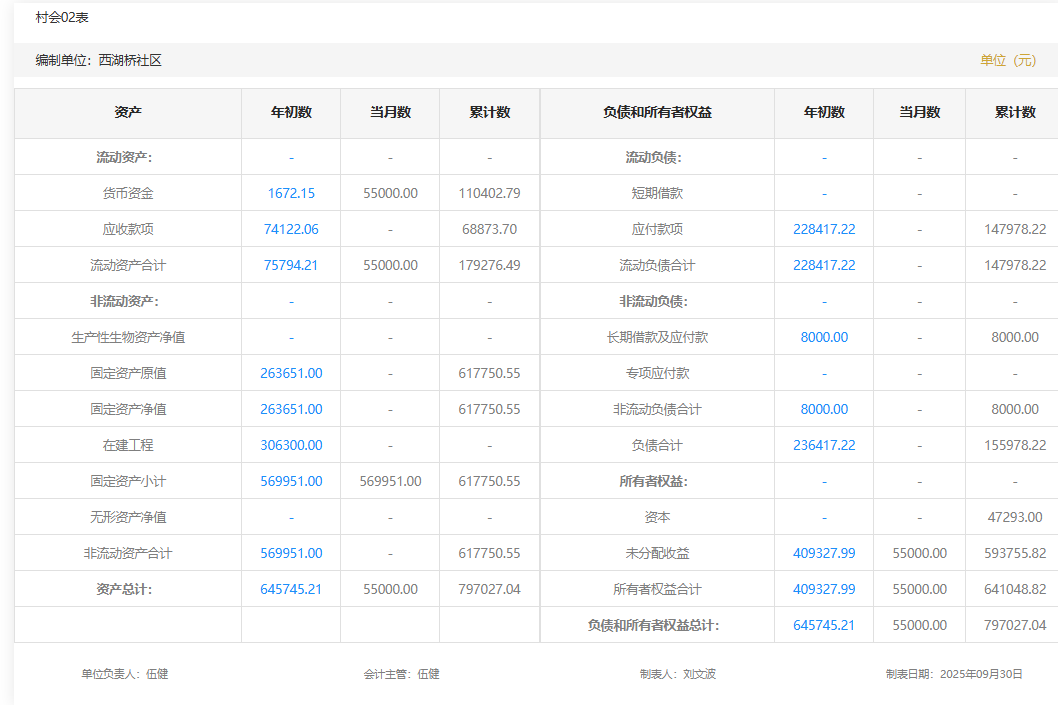Open the 应付款项 beginning balance 228417.22
The image size is (1058, 705).
tap(824, 229)
